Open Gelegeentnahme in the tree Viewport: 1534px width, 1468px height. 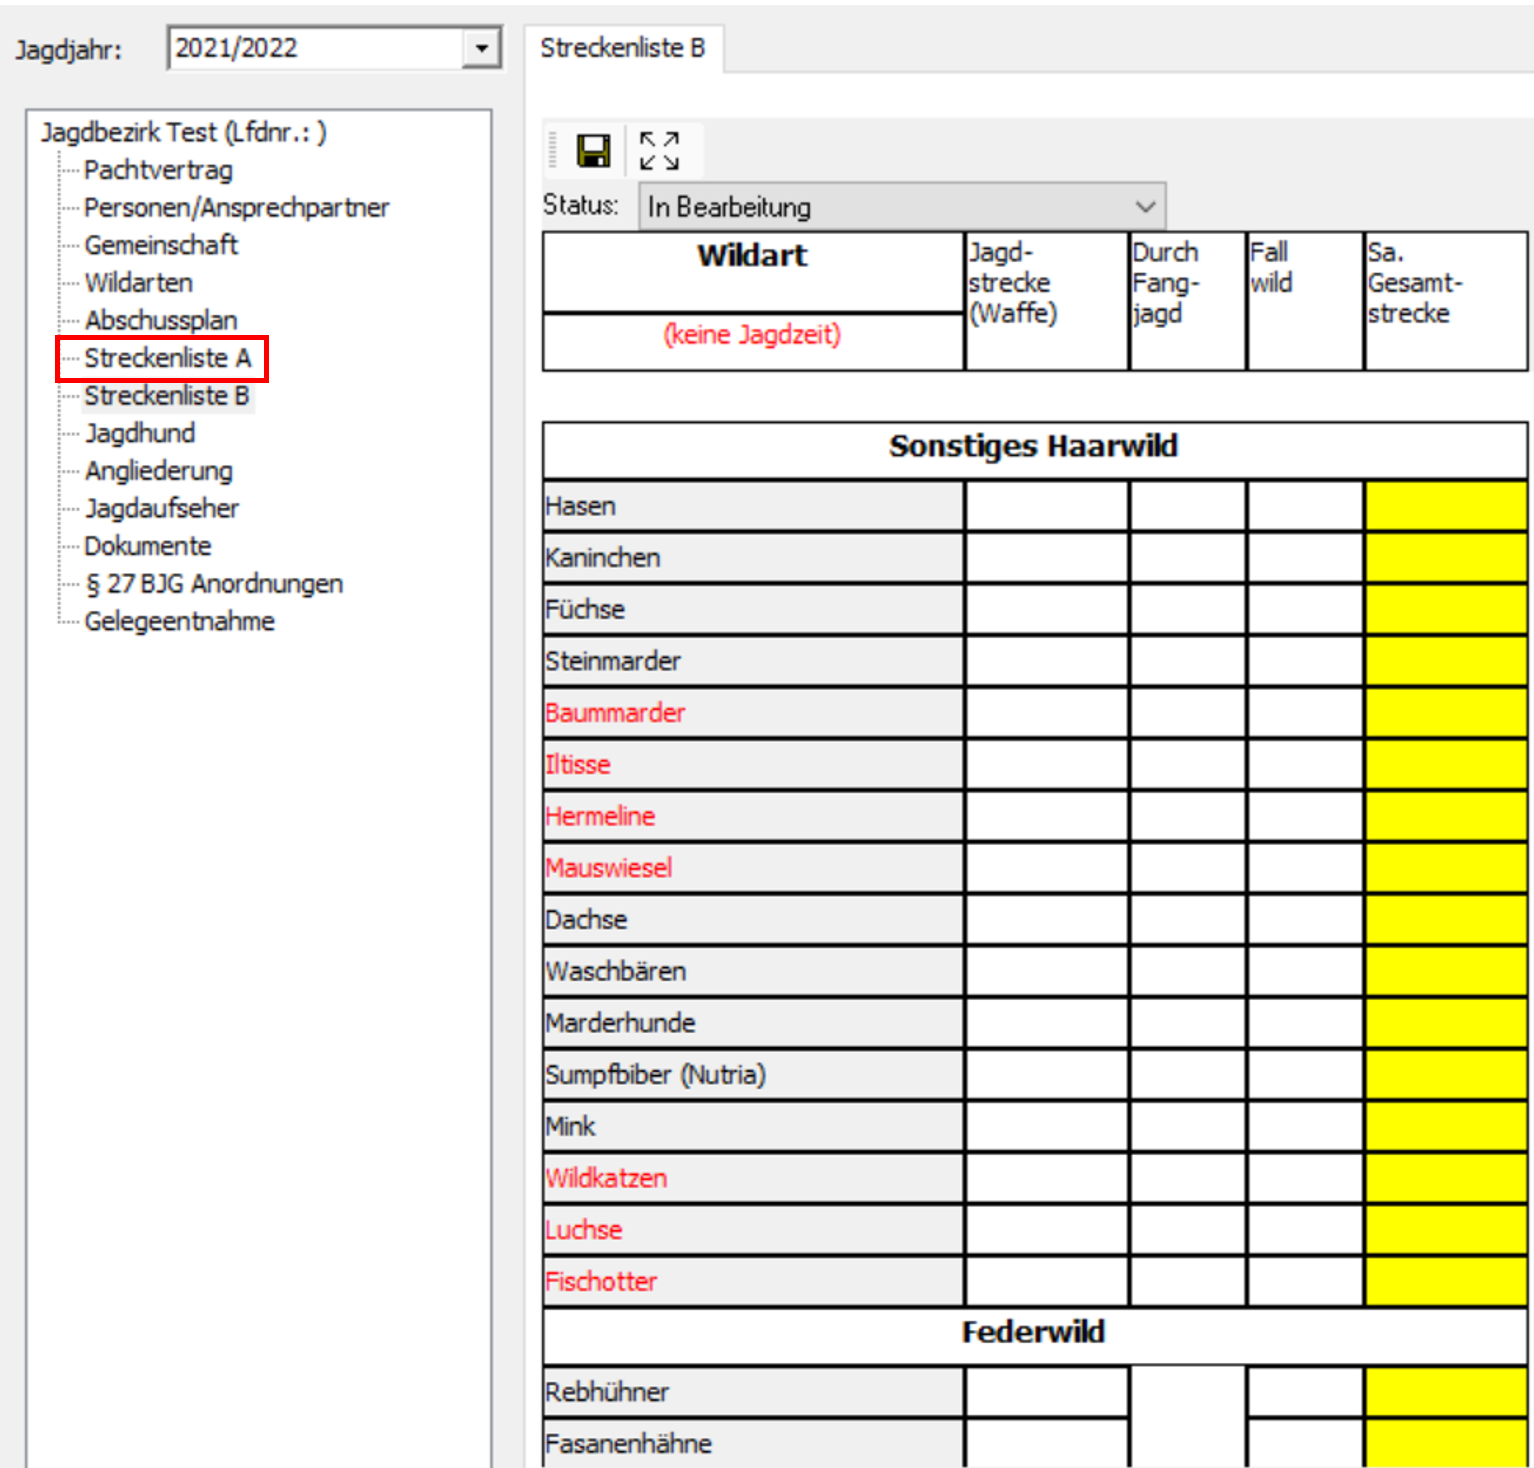click(x=179, y=621)
